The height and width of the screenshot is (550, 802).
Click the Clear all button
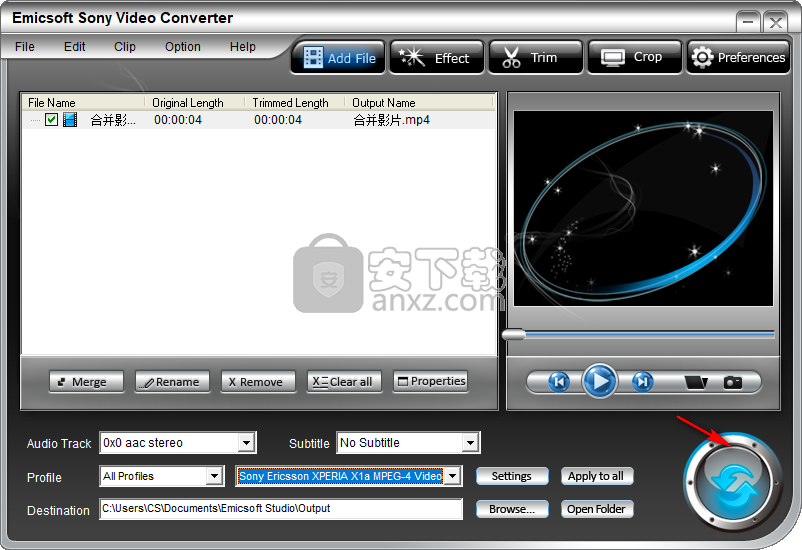pyautogui.click(x=344, y=382)
